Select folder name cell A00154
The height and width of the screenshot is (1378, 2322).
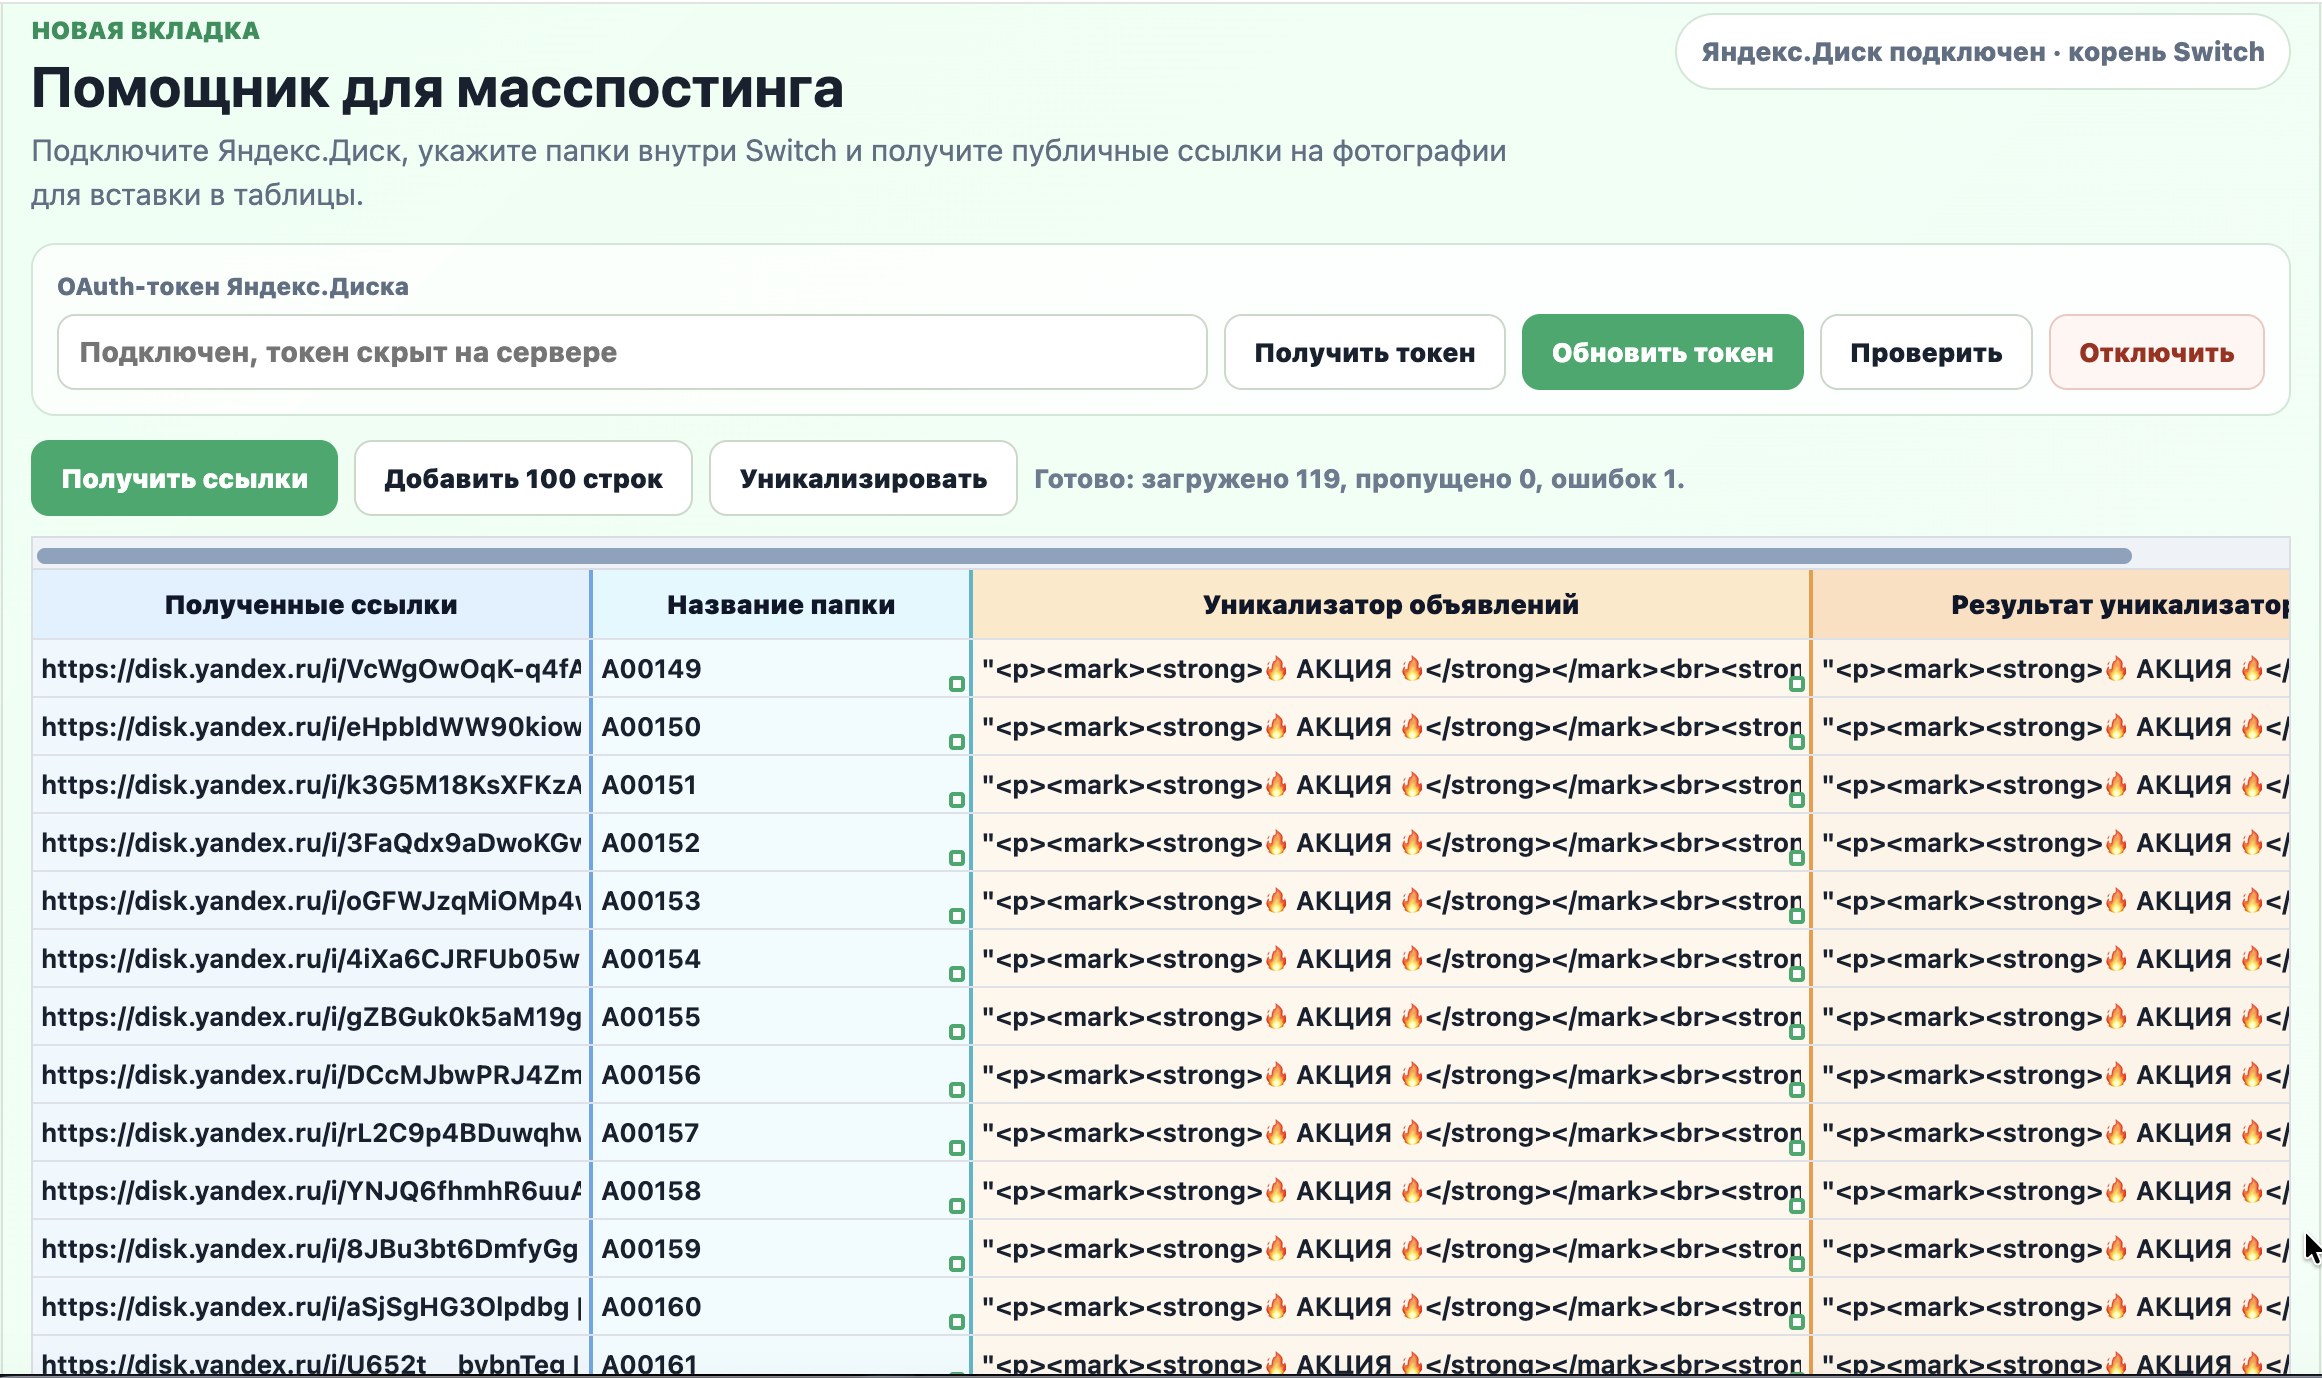click(781, 958)
